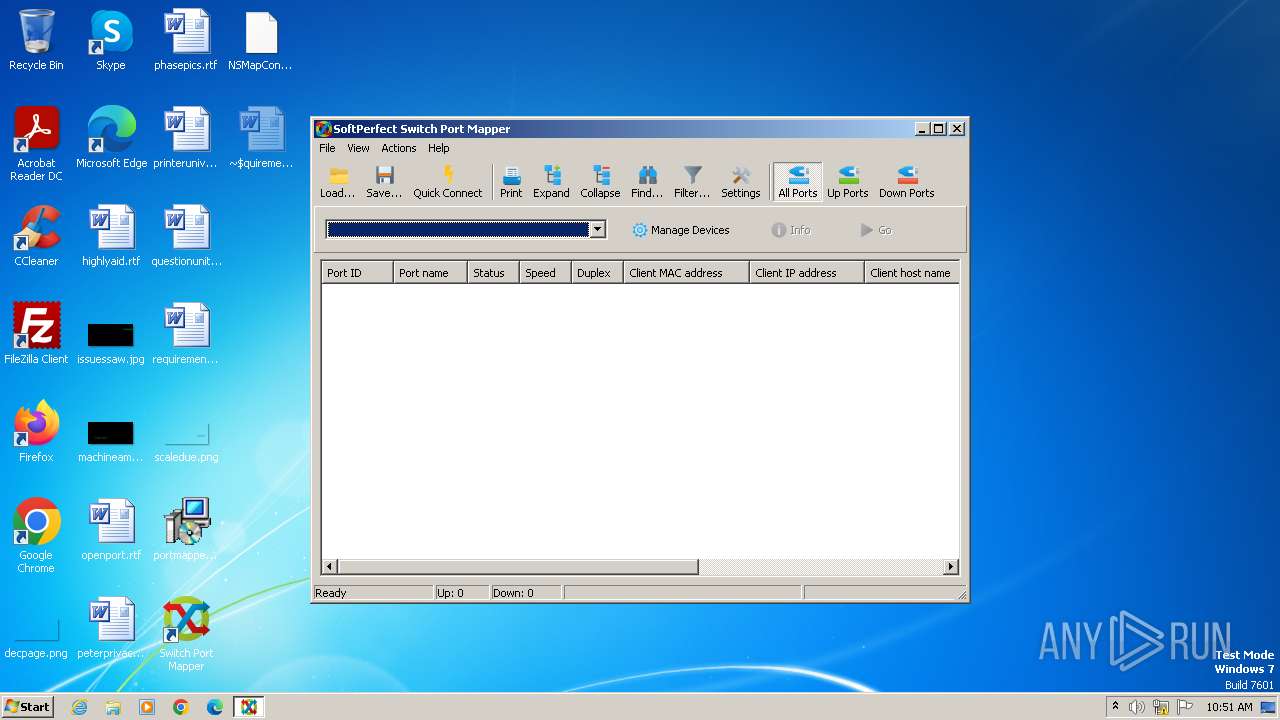Image resolution: width=1280 pixels, height=720 pixels.
Task: Sort by Client host name column
Action: pyautogui.click(x=912, y=273)
